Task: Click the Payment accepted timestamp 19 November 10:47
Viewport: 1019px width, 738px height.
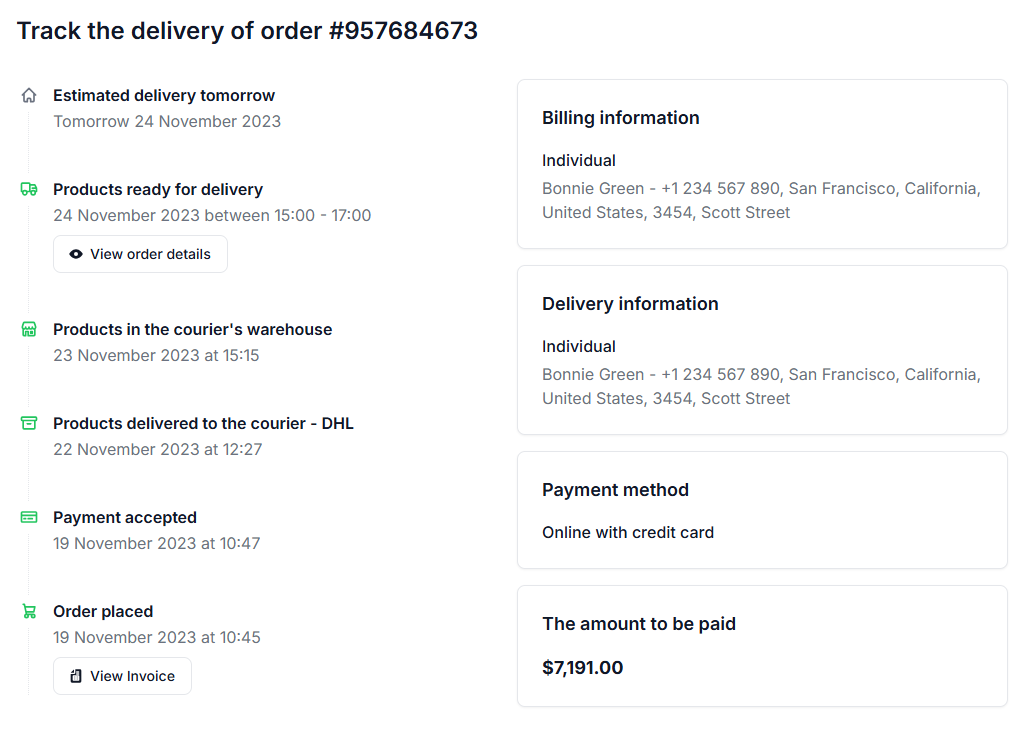Action: 156,543
